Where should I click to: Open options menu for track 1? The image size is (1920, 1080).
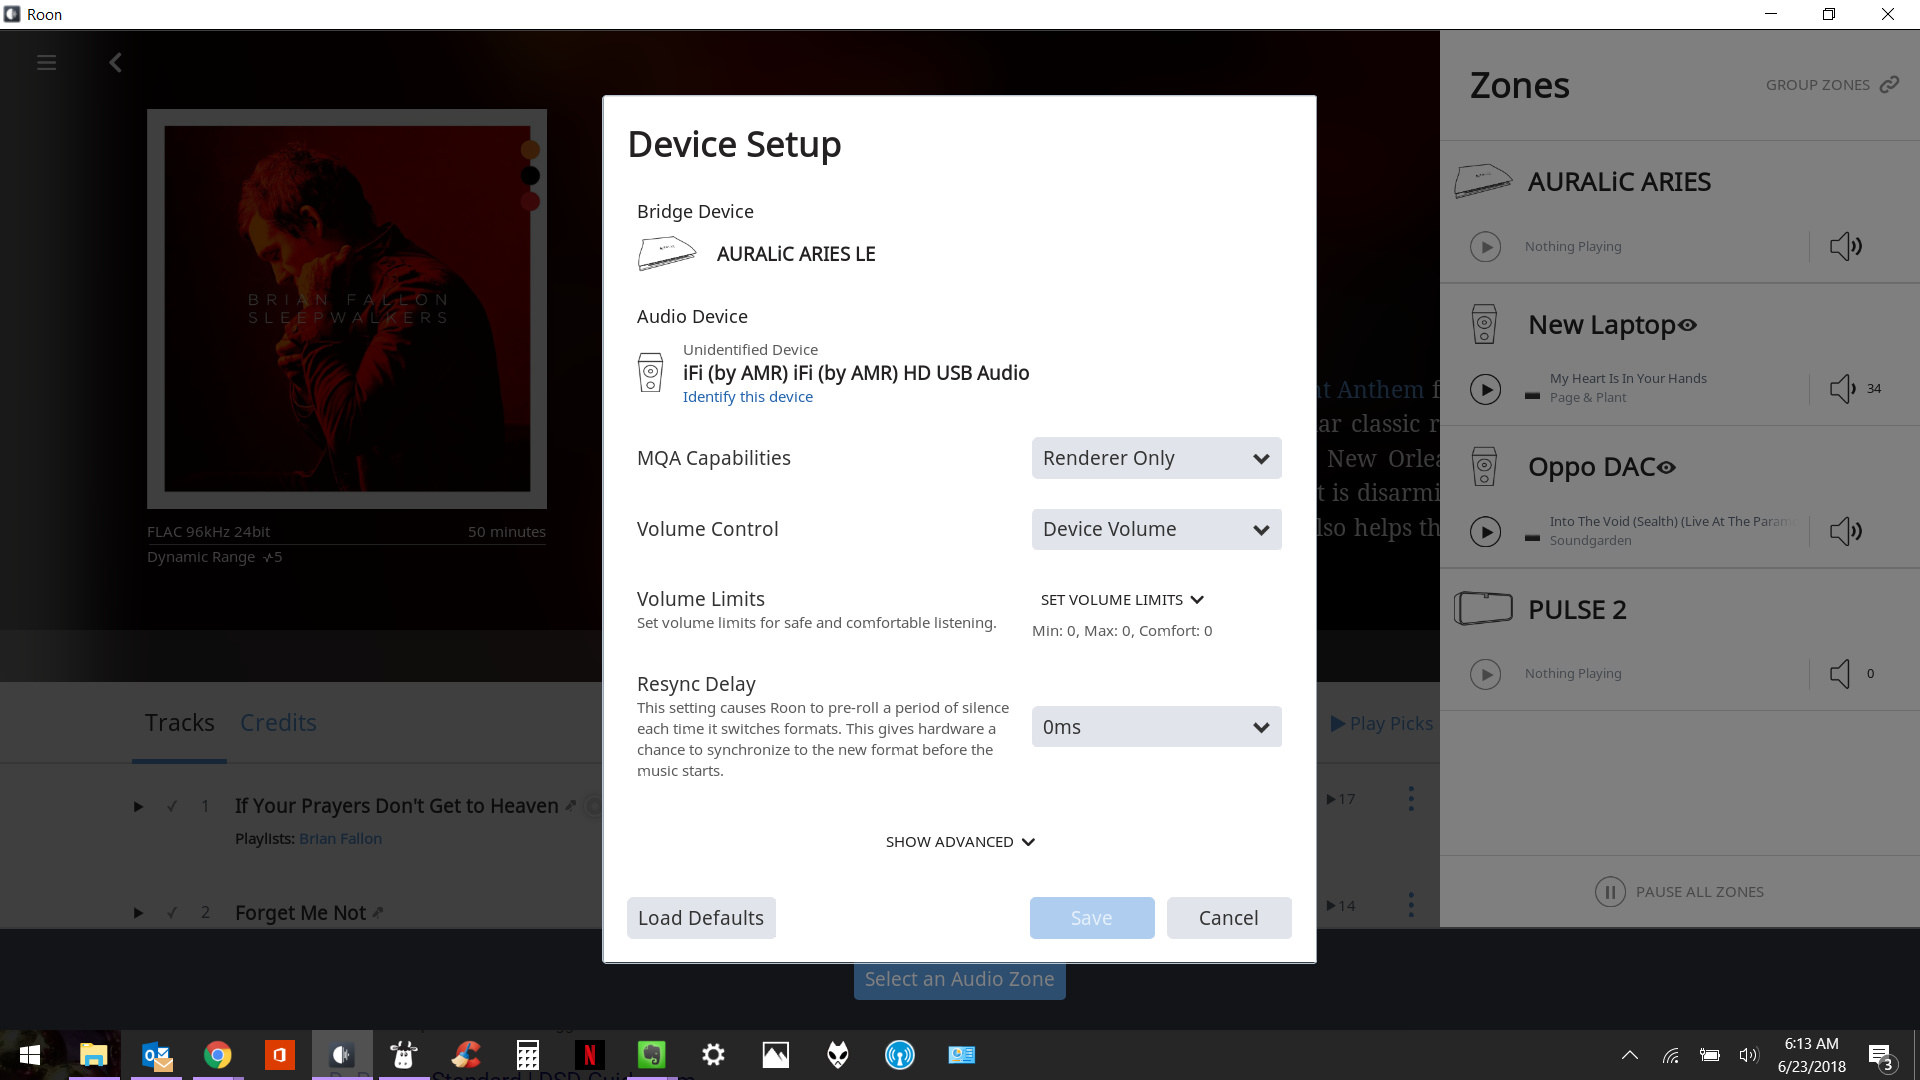[1411, 798]
